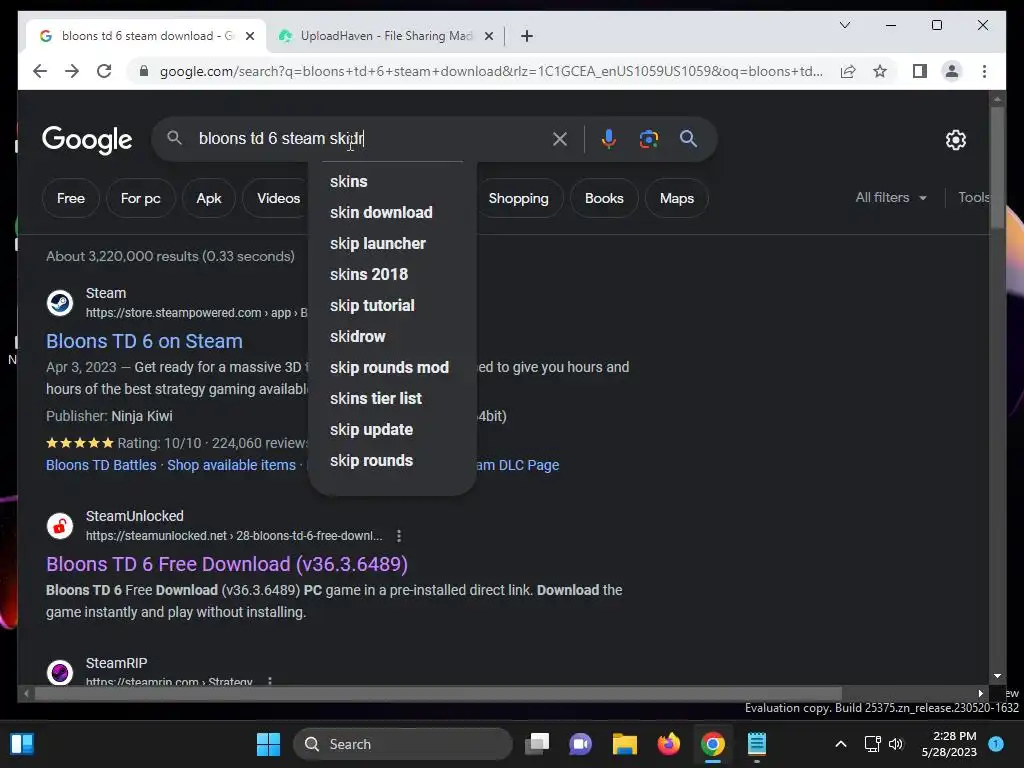Viewport: 1024px width, 768px height.
Task: Open the new tab plus button
Action: (527, 36)
